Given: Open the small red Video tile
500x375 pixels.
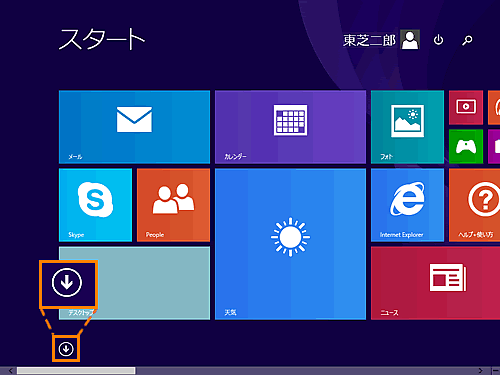Looking at the screenshot, I should 466,107.
